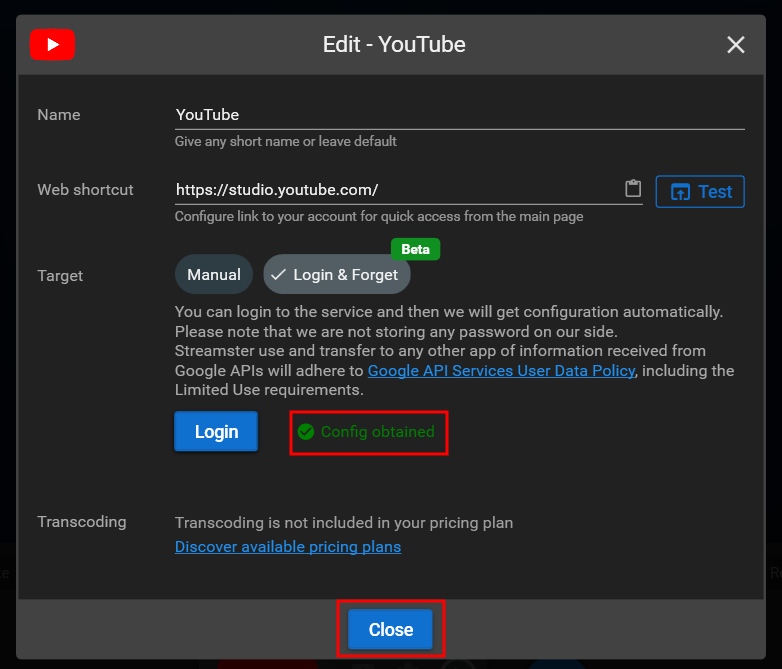Click the Close button at the bottom
This screenshot has height=669, width=782.
(x=391, y=630)
